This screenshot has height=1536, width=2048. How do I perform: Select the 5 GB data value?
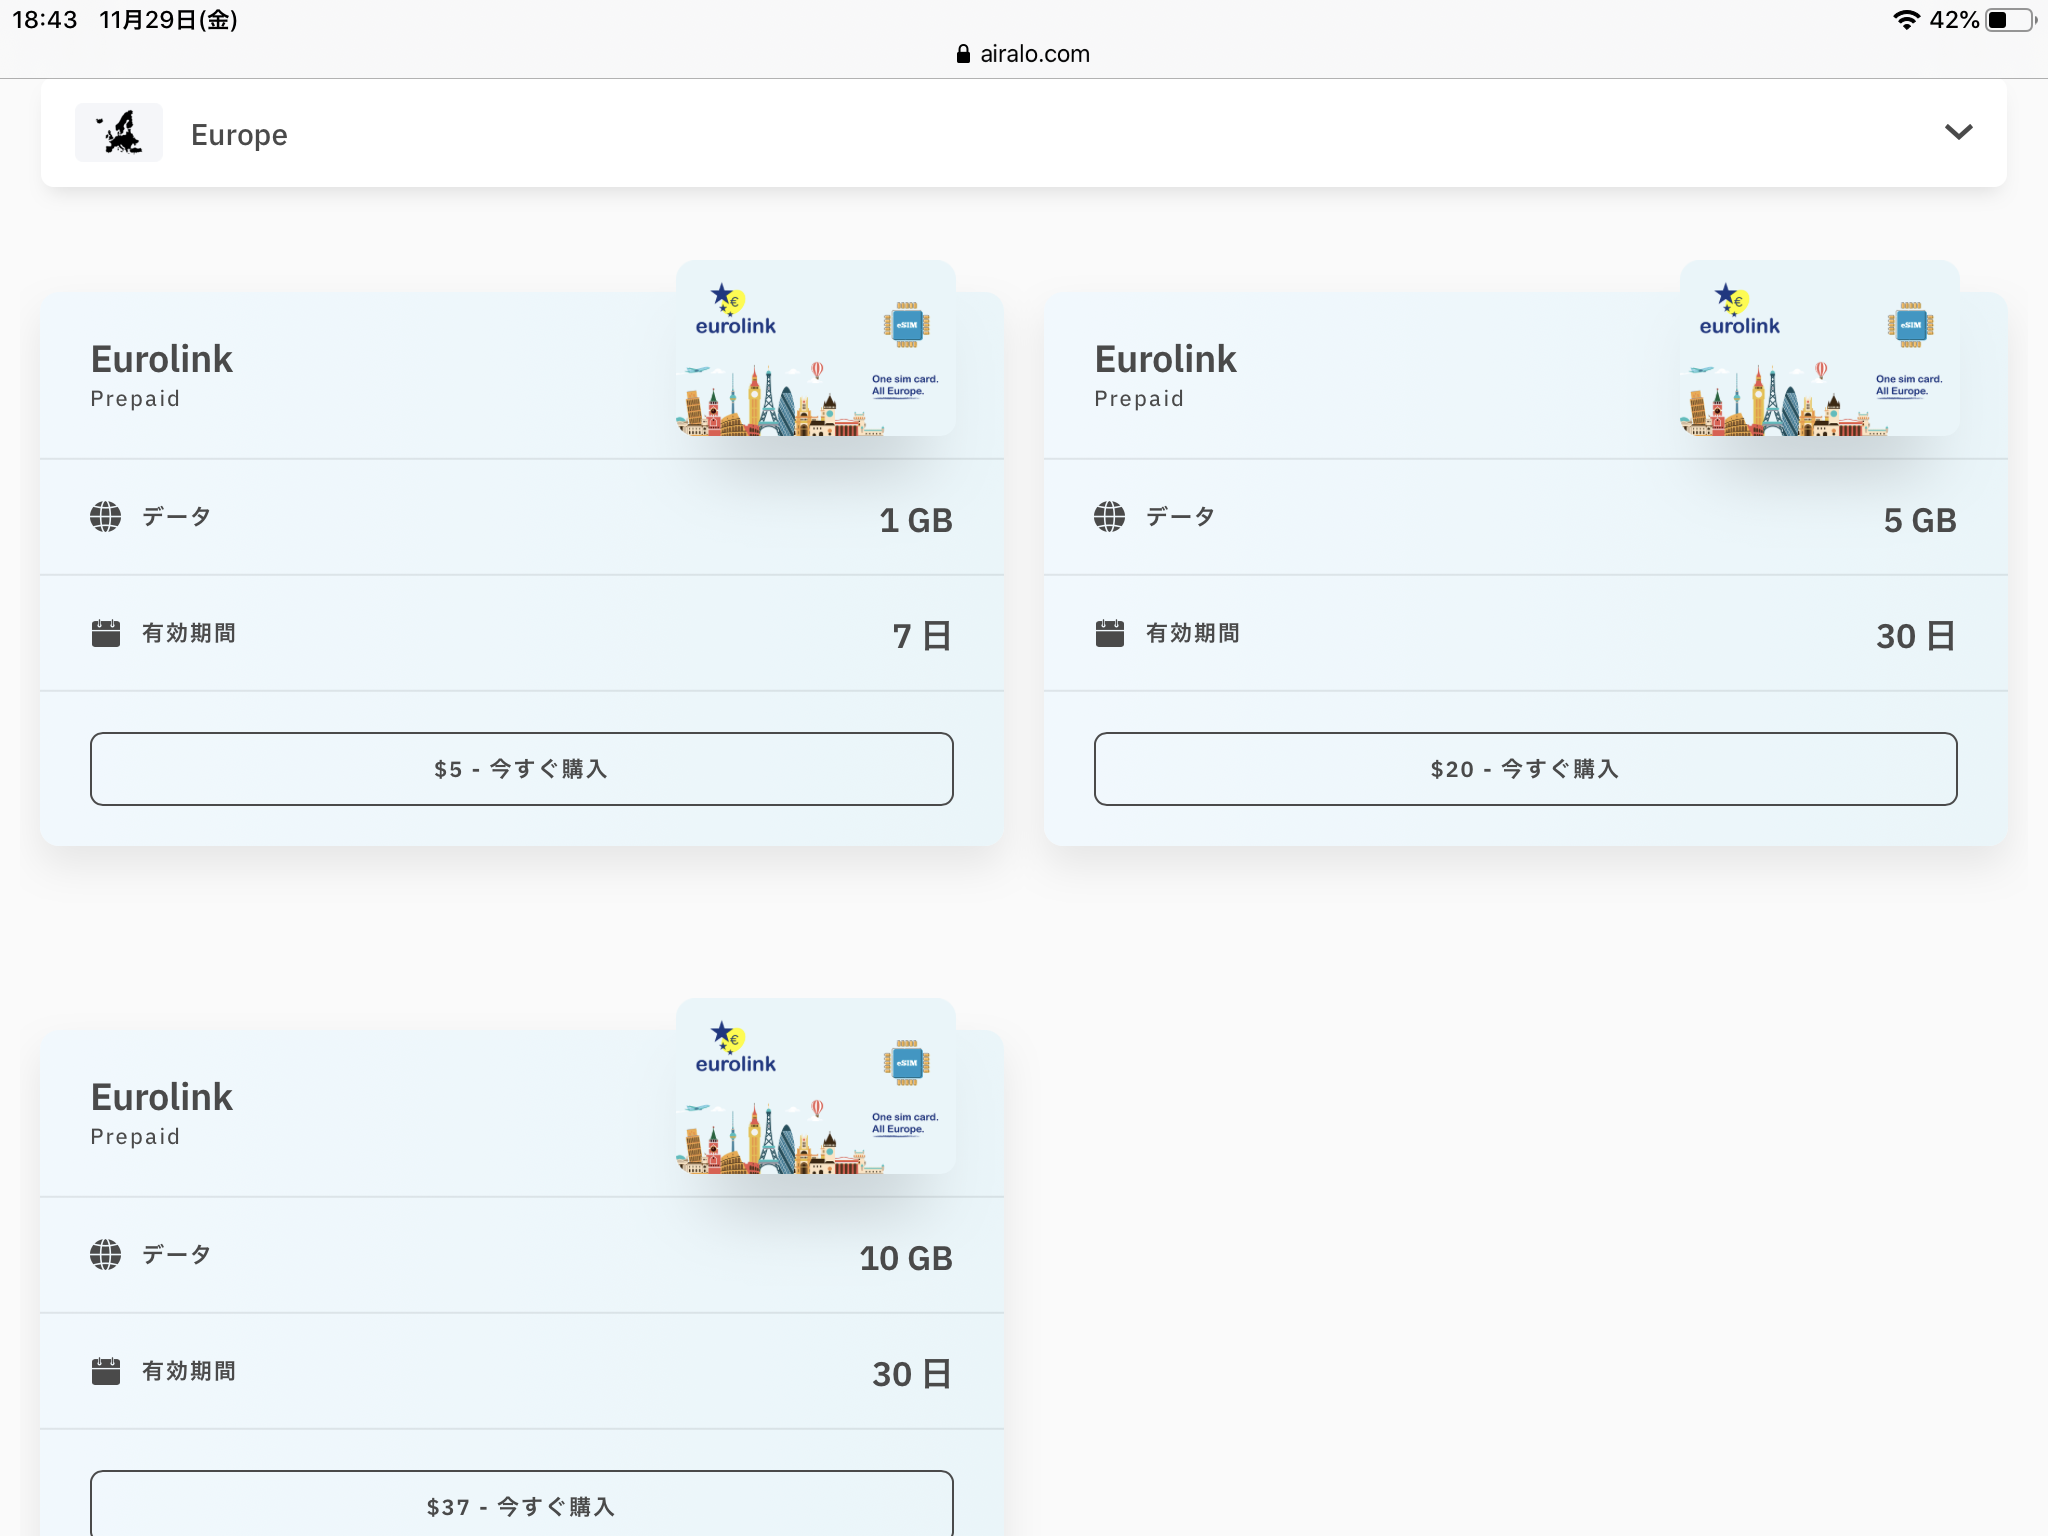[x=1920, y=520]
